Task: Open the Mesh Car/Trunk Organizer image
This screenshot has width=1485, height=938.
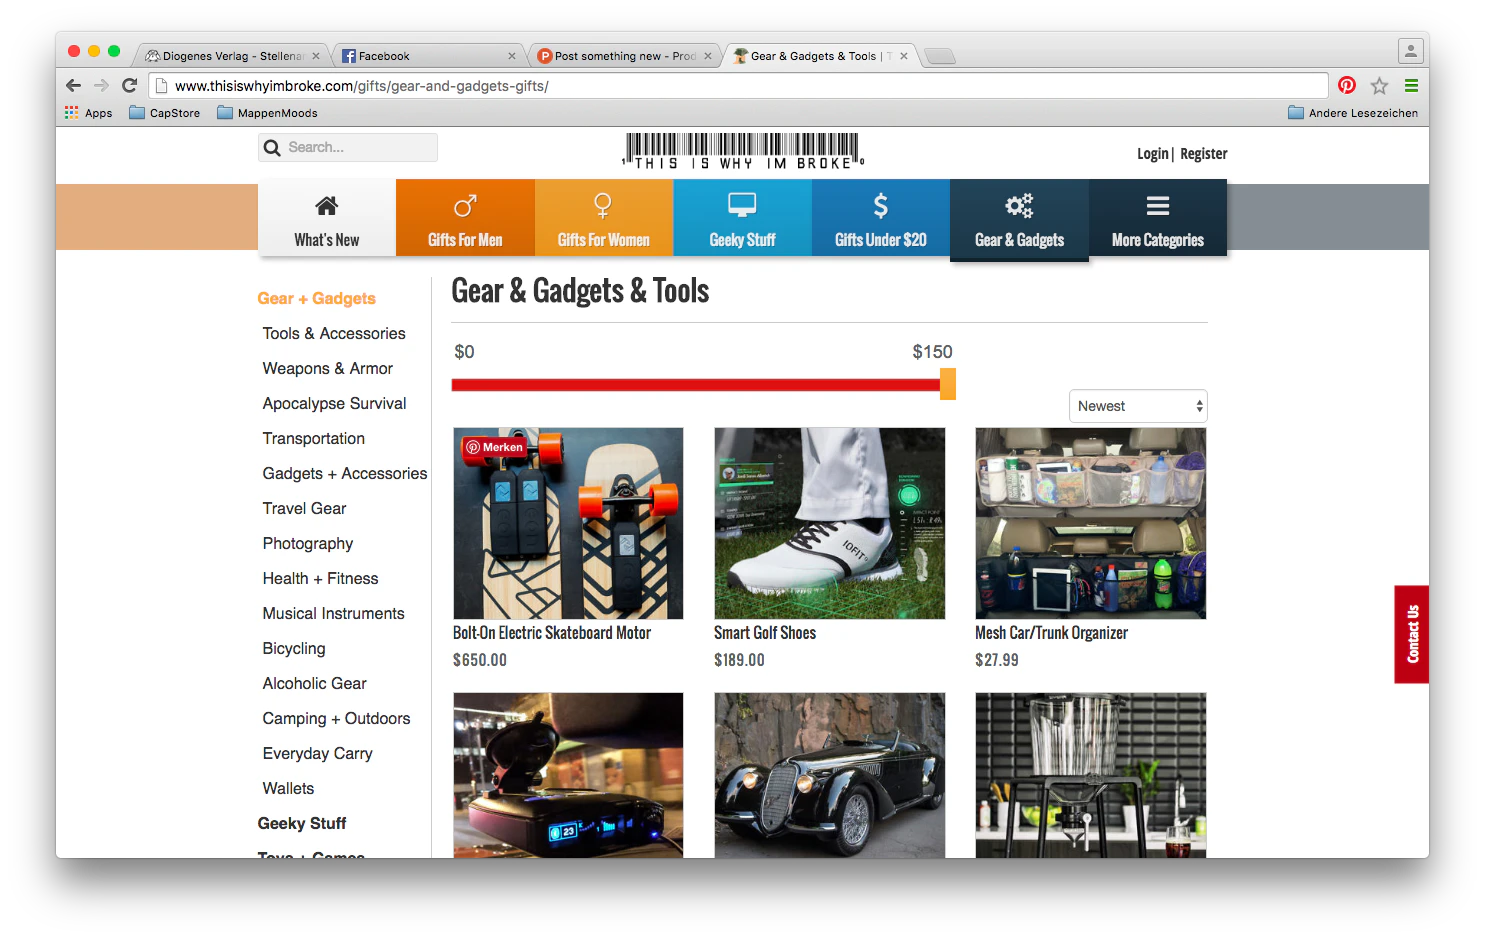Action: pos(1091,524)
